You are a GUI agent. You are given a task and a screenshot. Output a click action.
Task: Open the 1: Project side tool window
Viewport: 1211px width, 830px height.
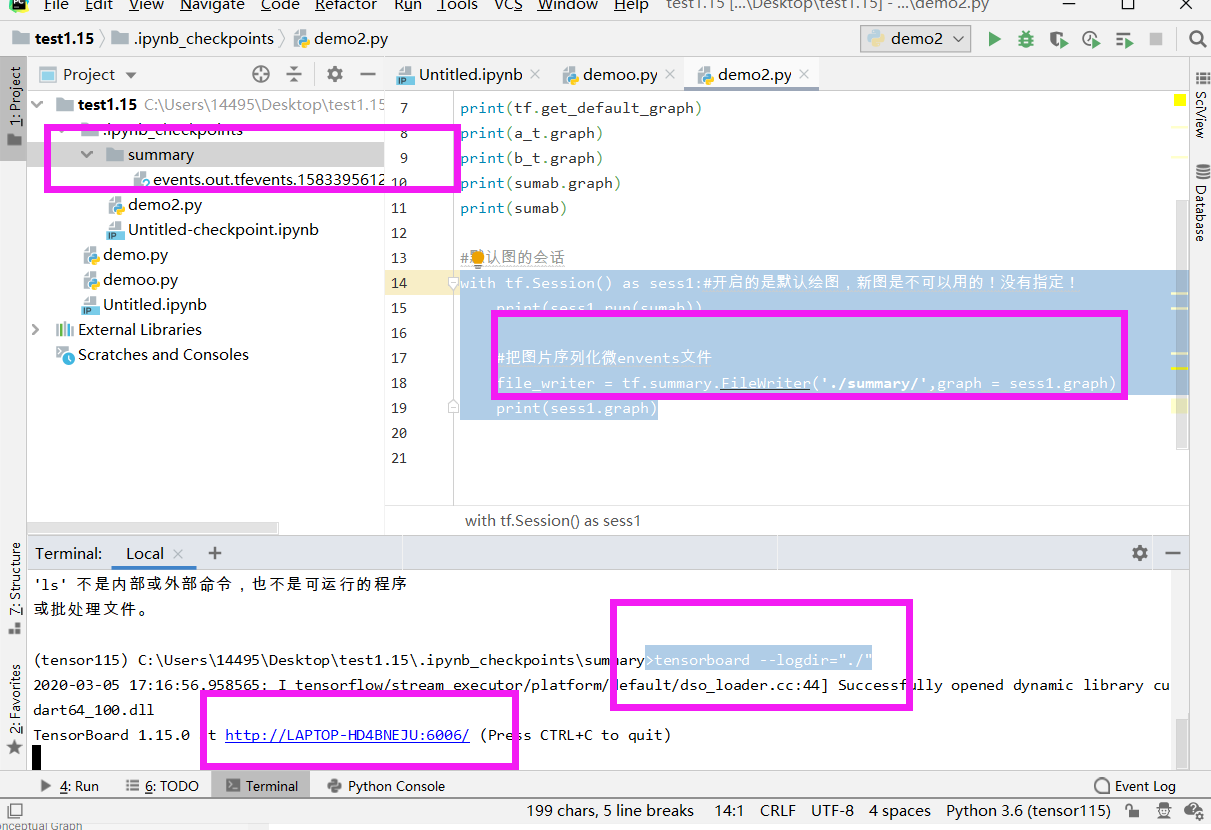[x=14, y=107]
